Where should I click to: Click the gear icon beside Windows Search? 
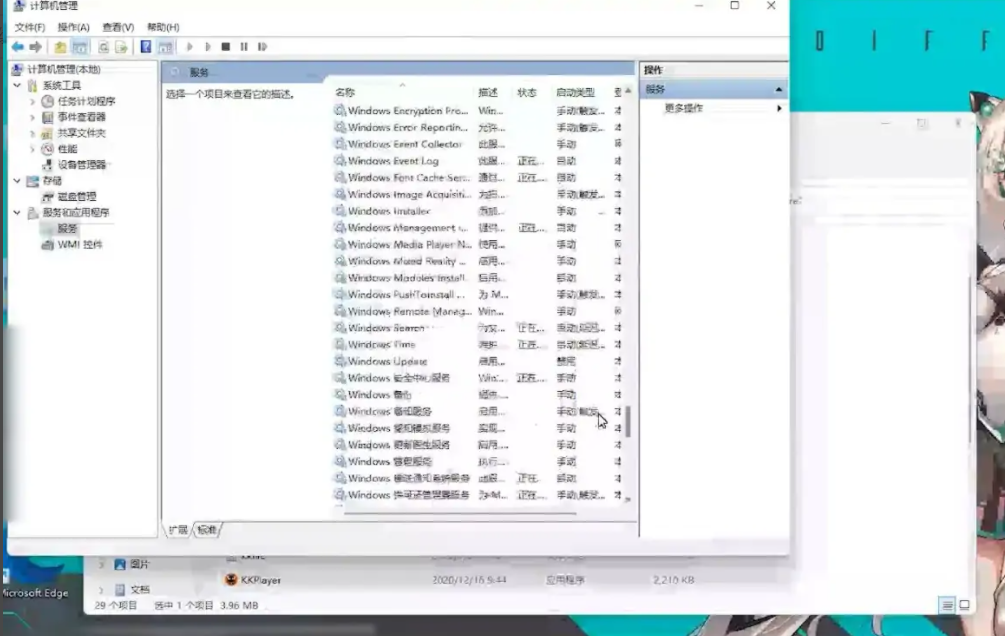[340, 328]
